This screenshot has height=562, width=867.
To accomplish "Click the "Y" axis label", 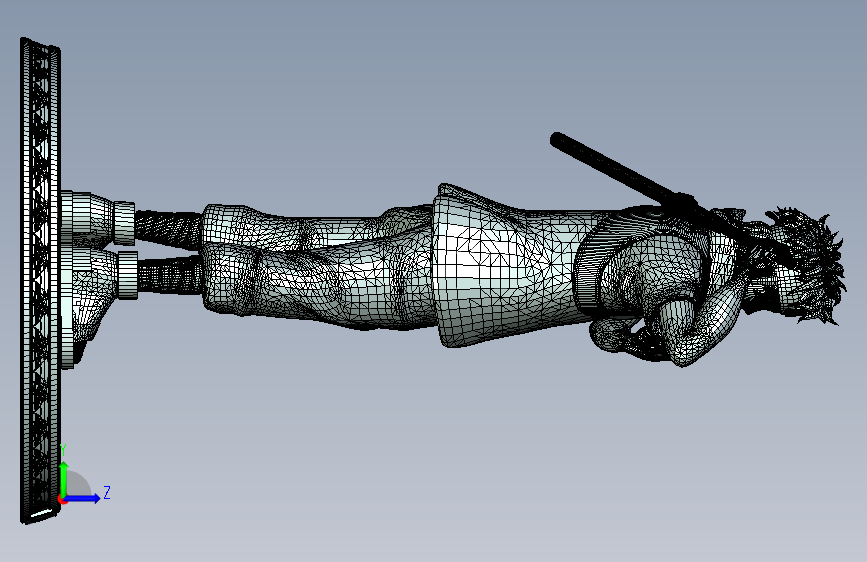I will (63, 450).
